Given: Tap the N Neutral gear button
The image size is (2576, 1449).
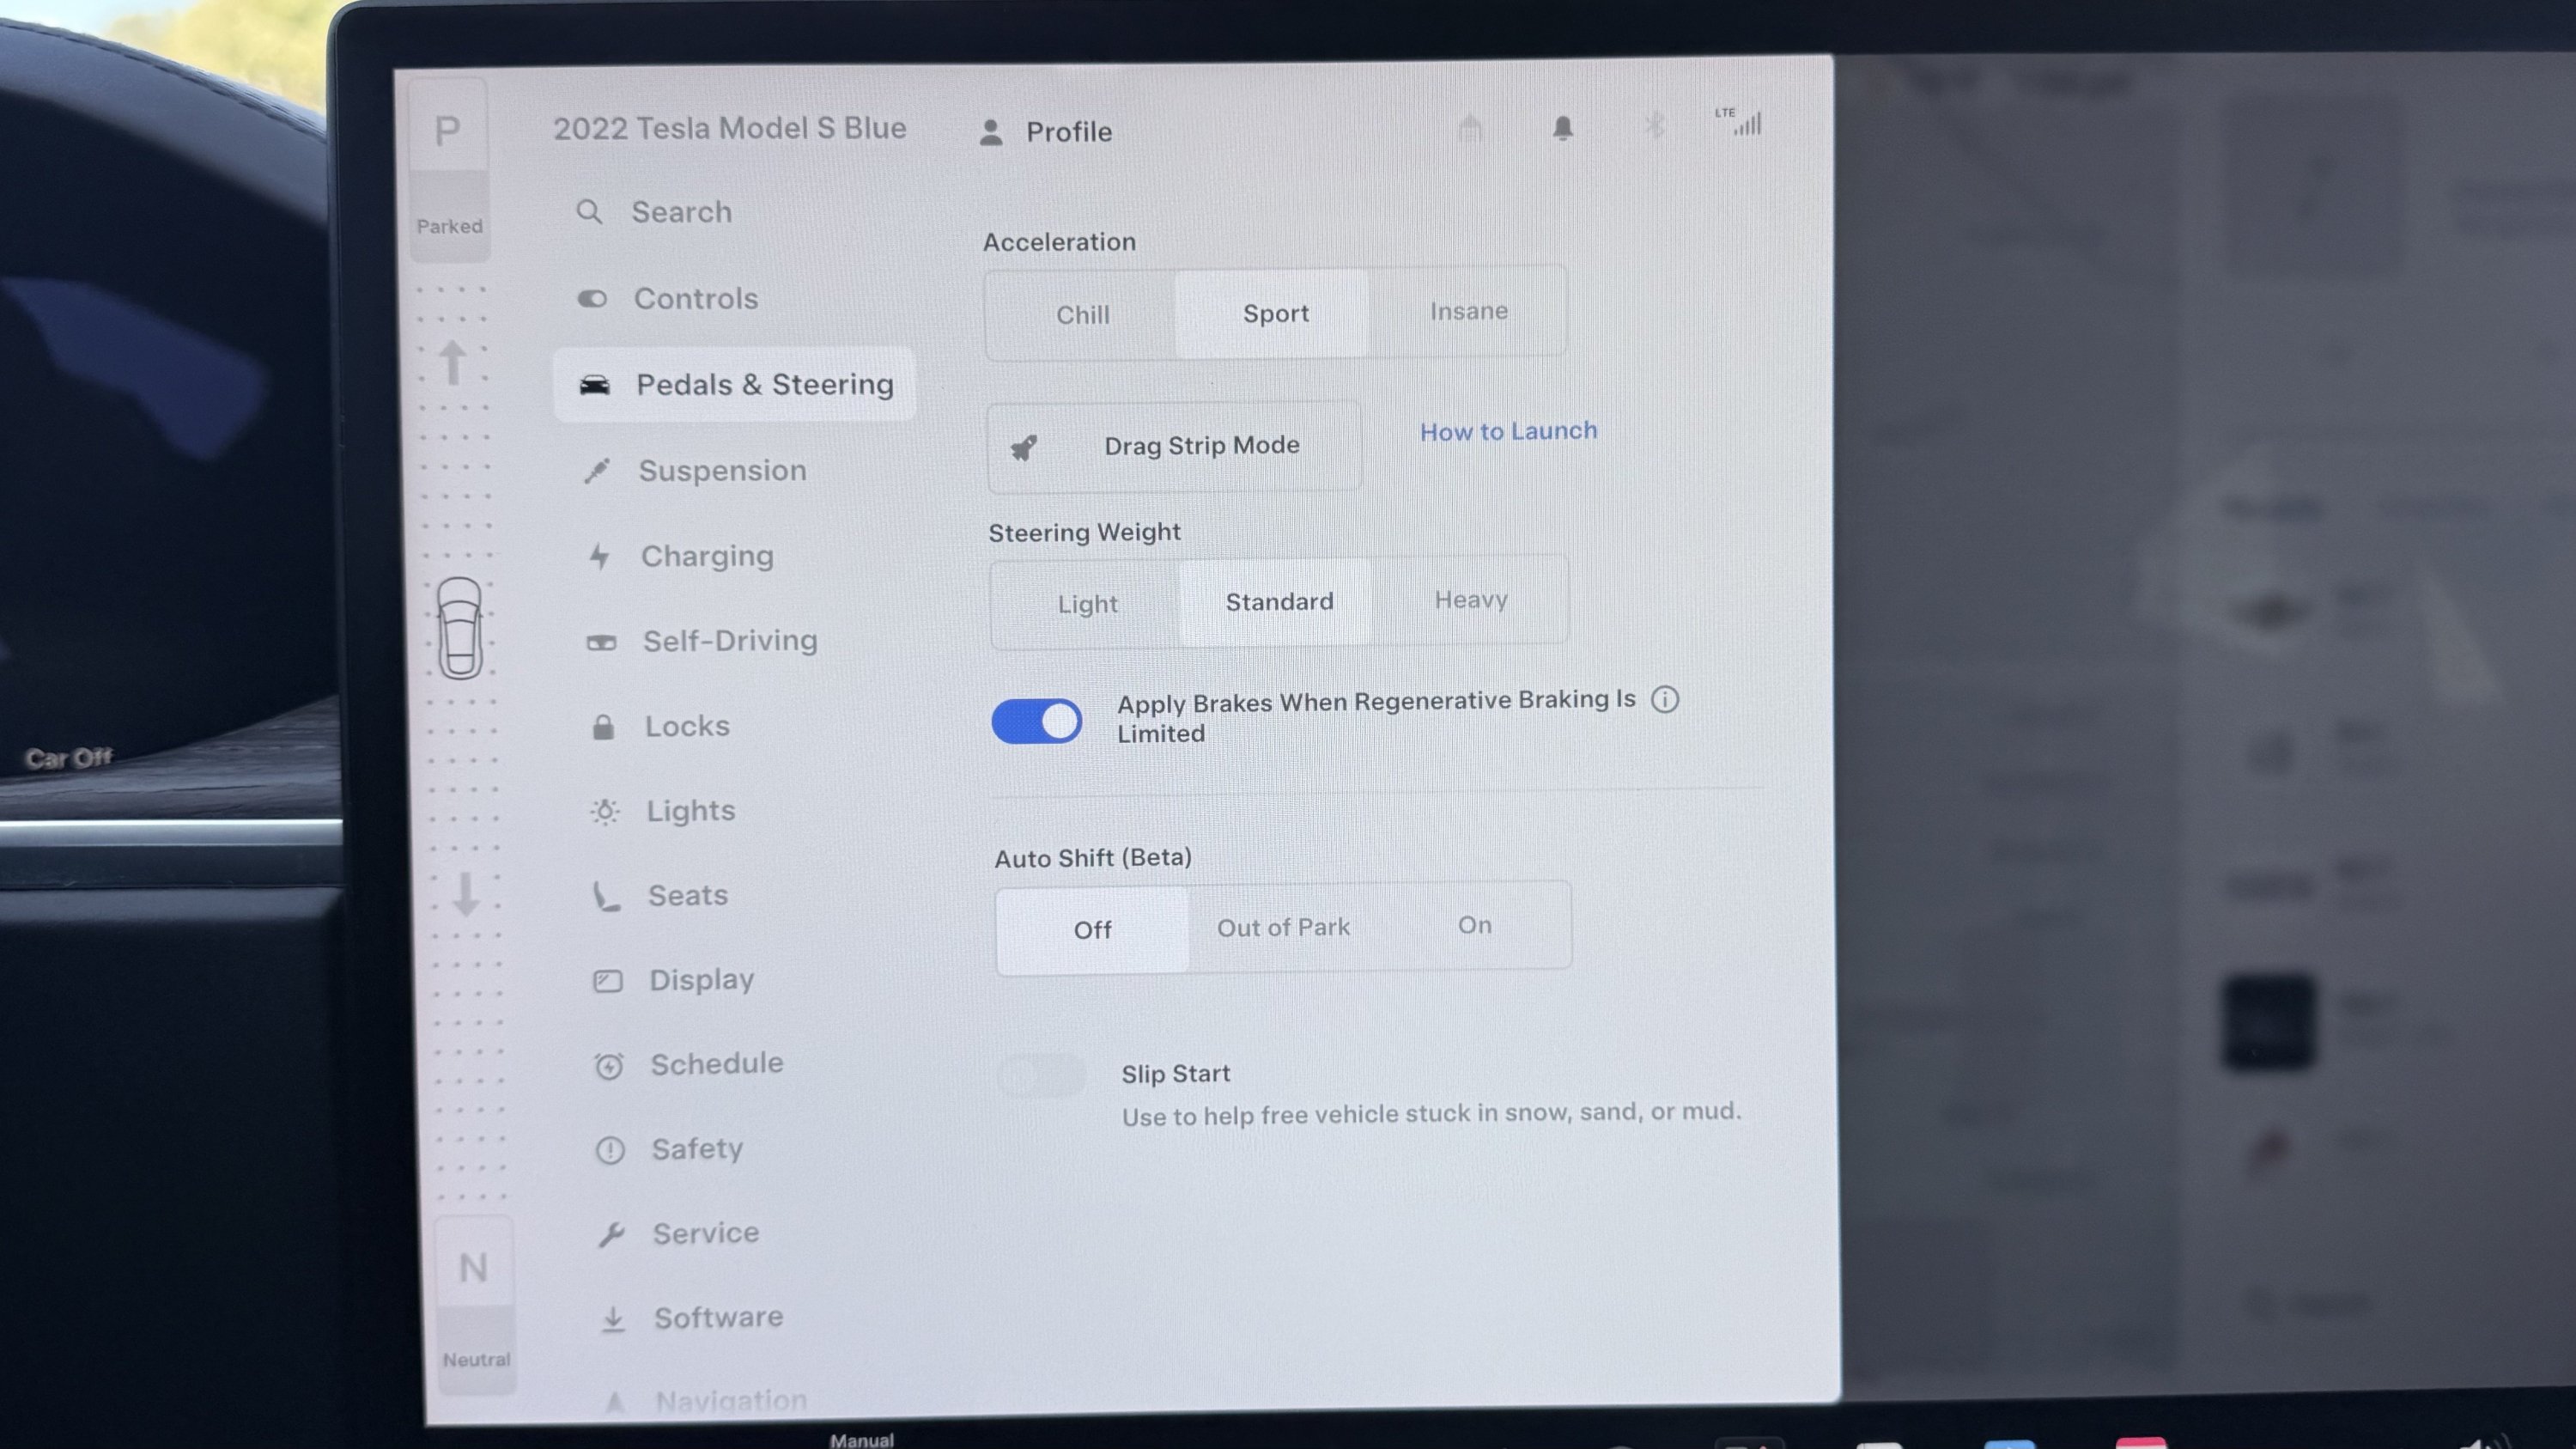Looking at the screenshot, I should (475, 1304).
